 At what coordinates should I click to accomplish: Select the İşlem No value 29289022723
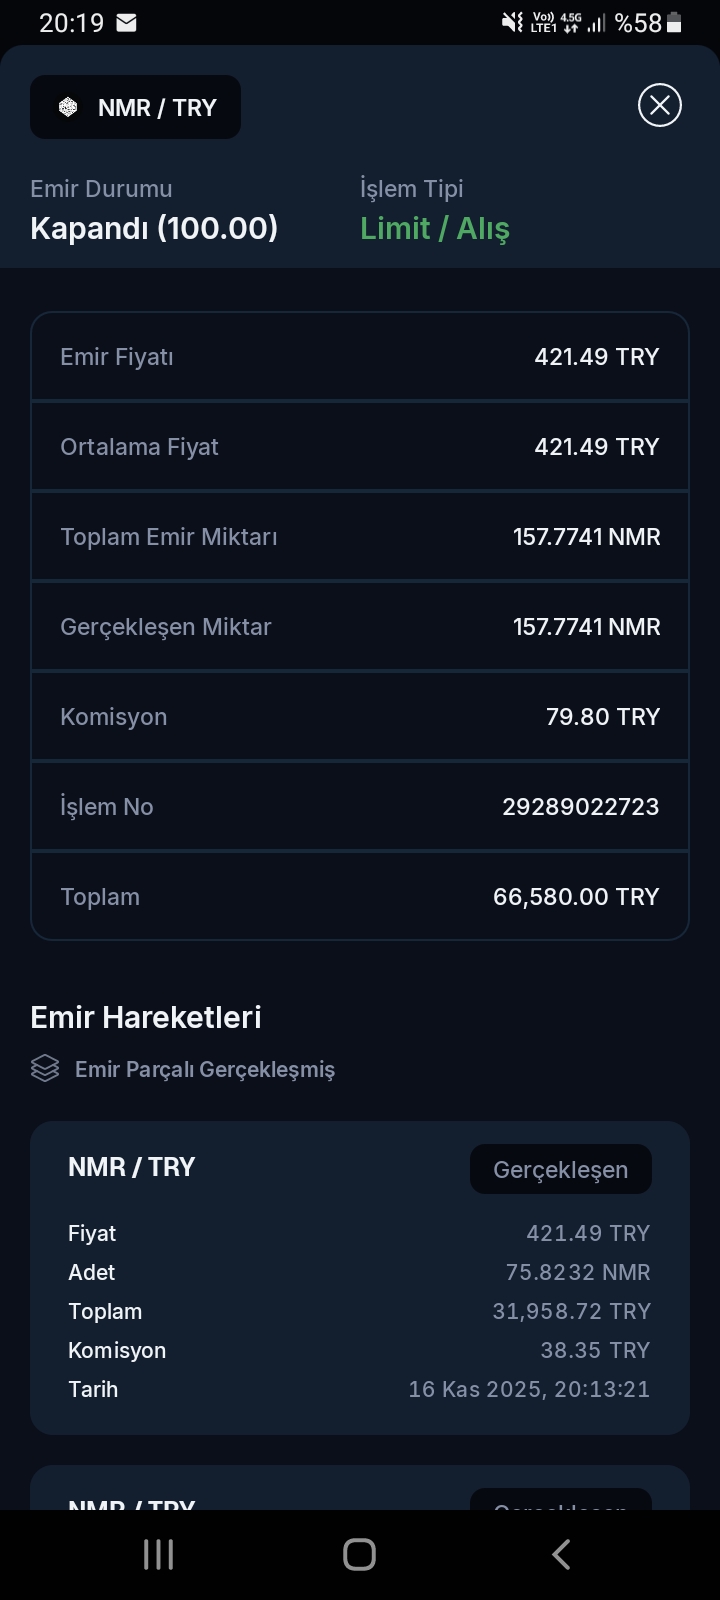[x=580, y=807]
